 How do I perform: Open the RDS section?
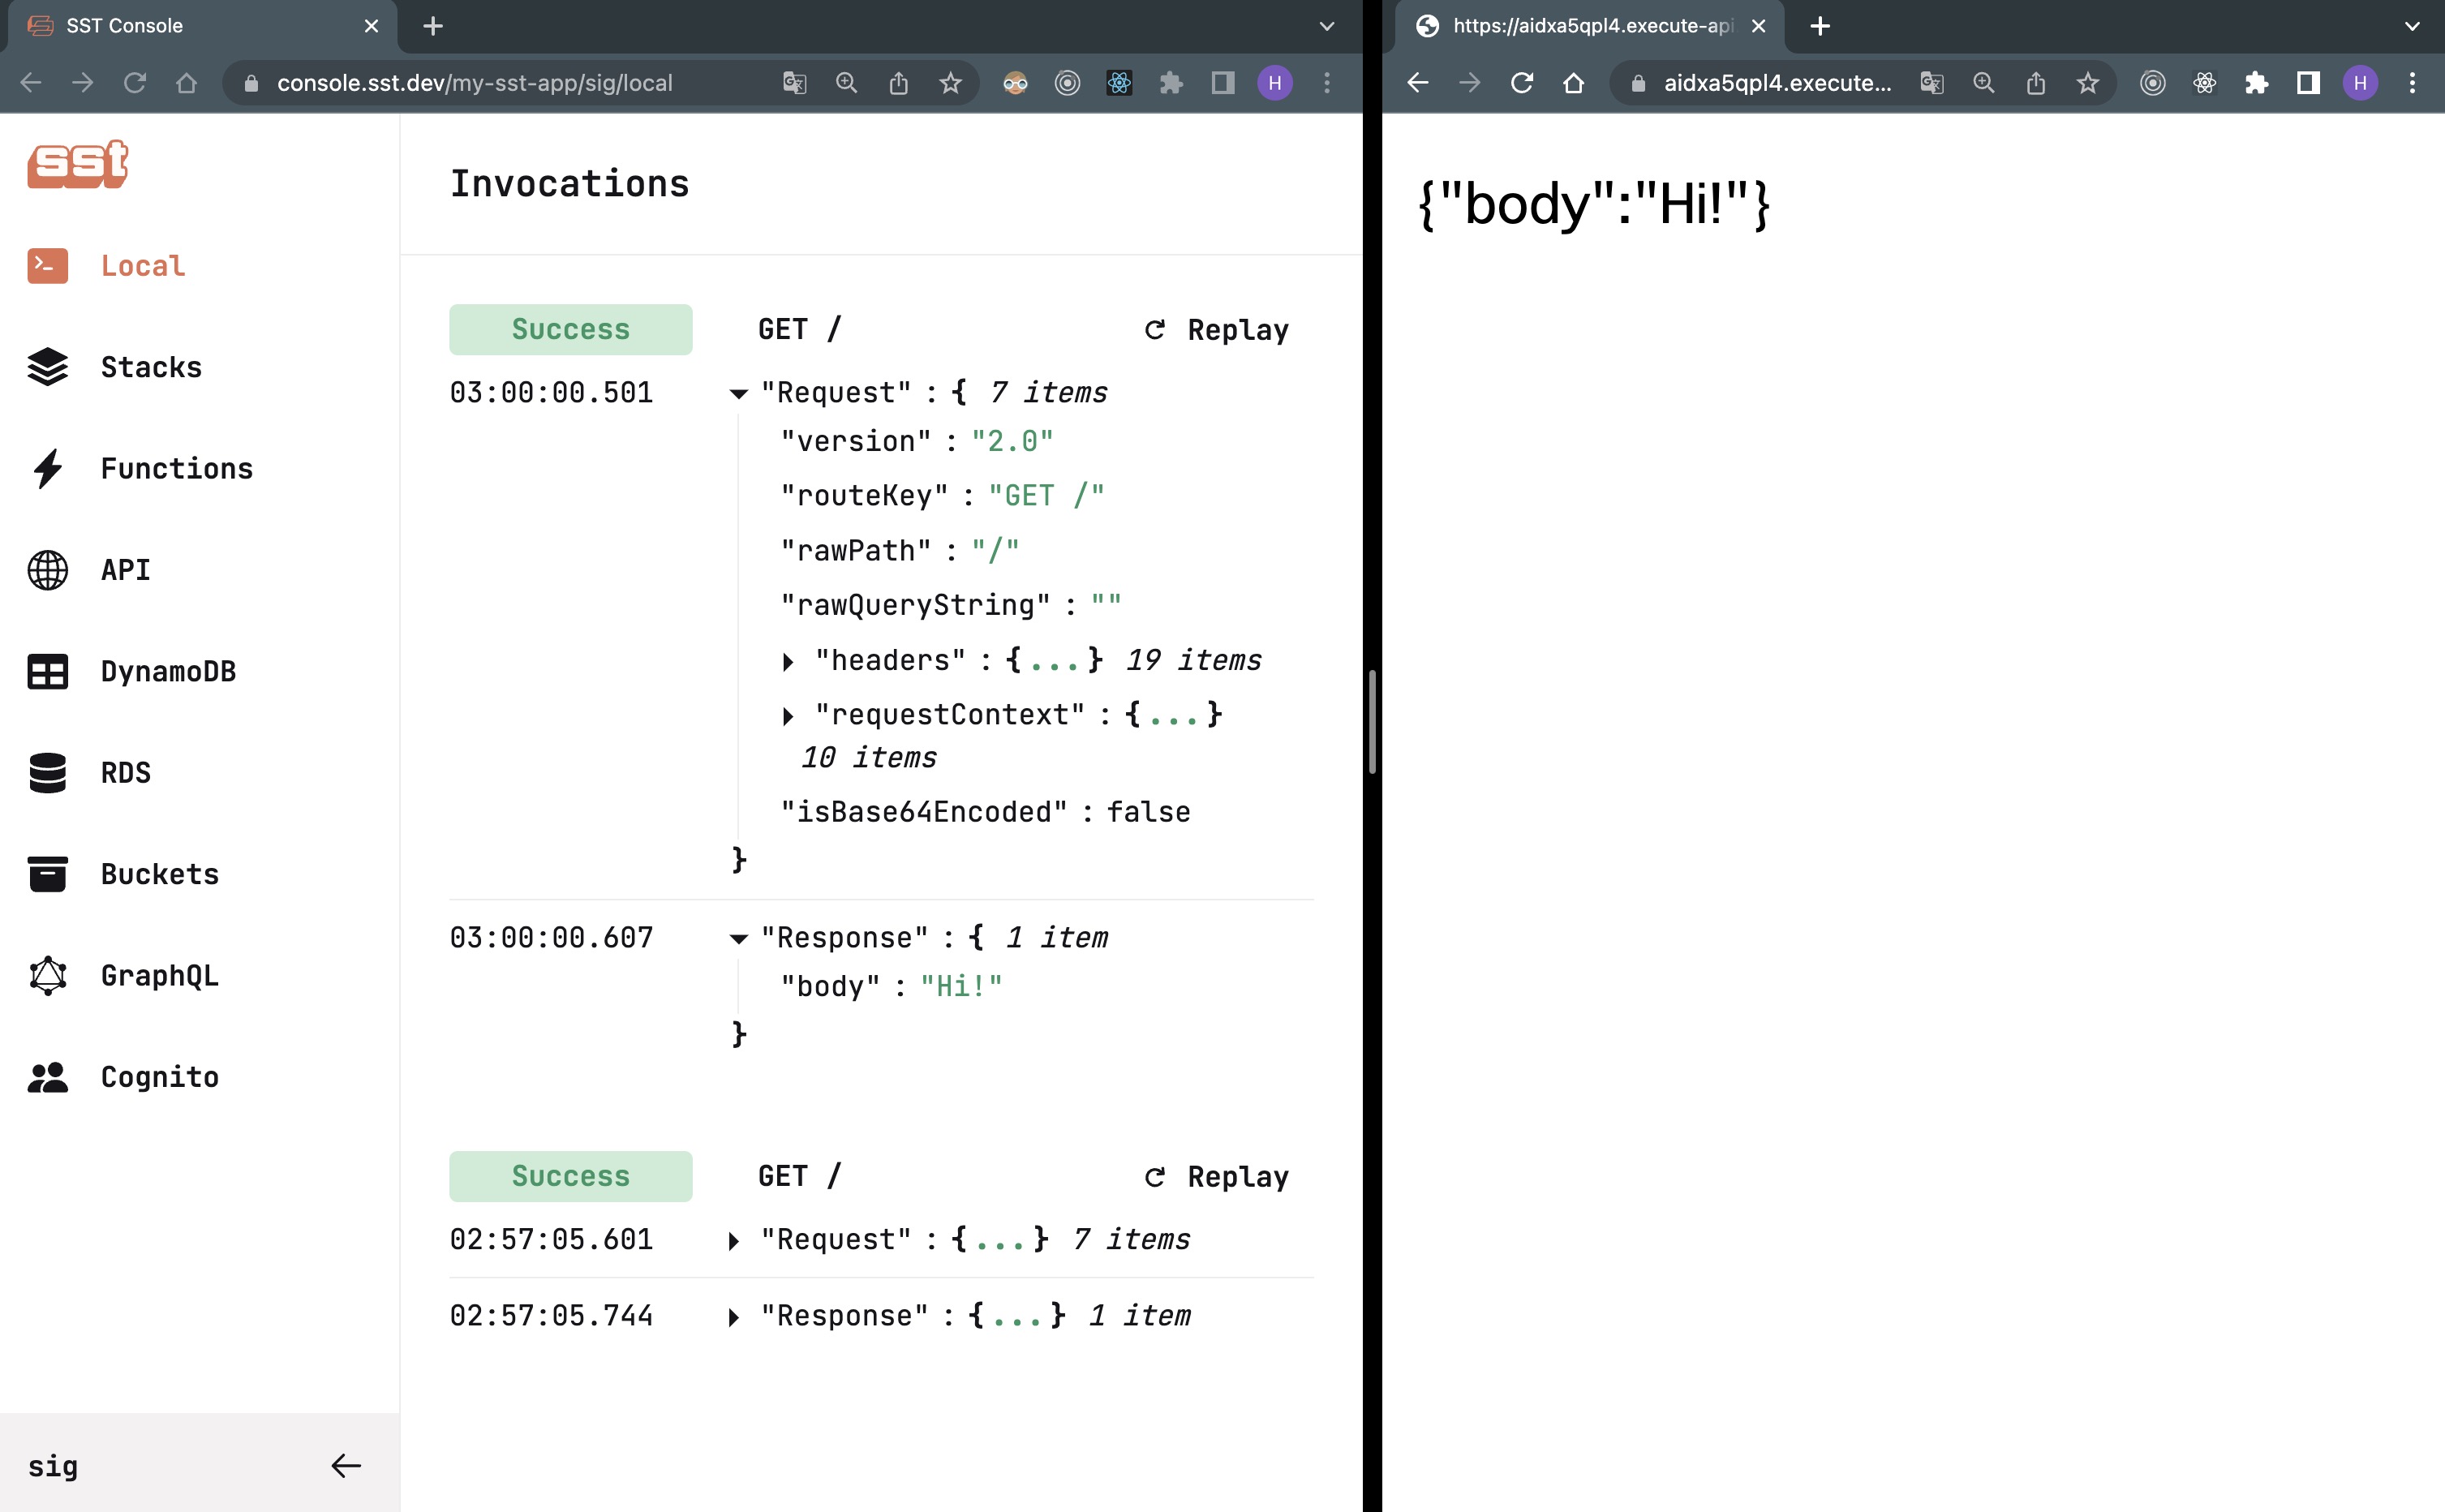click(125, 772)
